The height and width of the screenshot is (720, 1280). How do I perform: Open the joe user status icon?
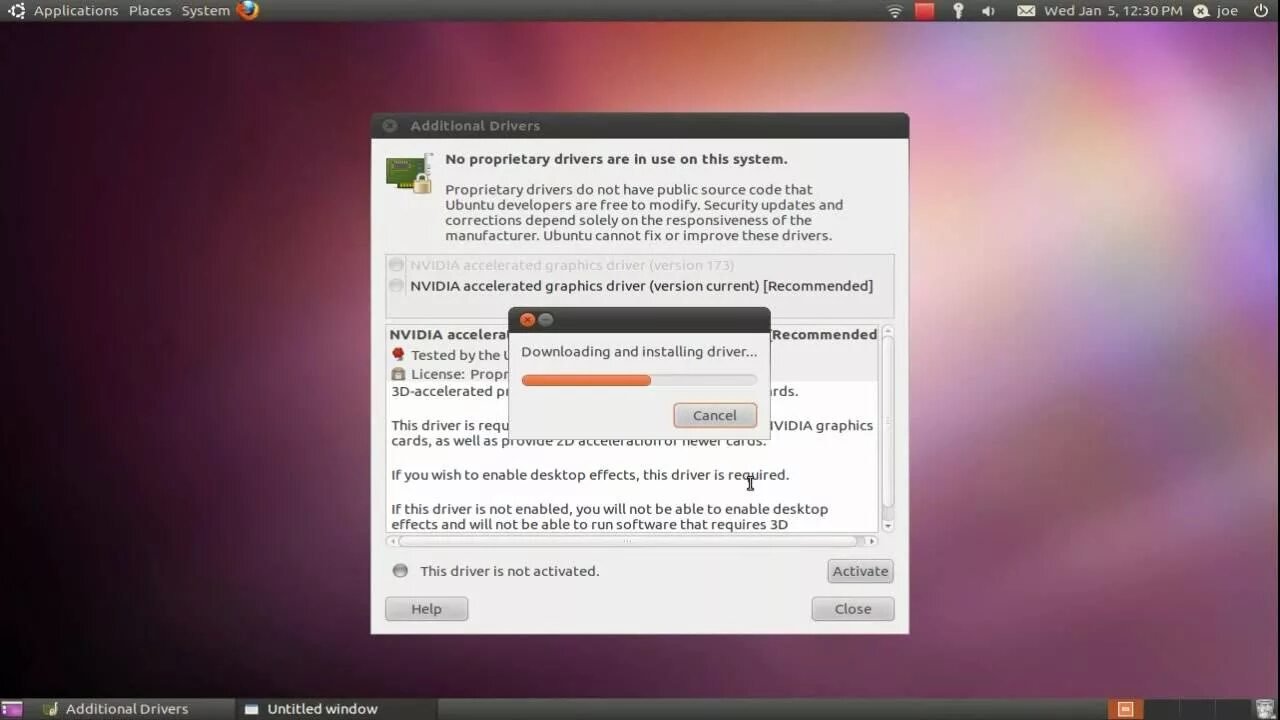pos(1200,11)
